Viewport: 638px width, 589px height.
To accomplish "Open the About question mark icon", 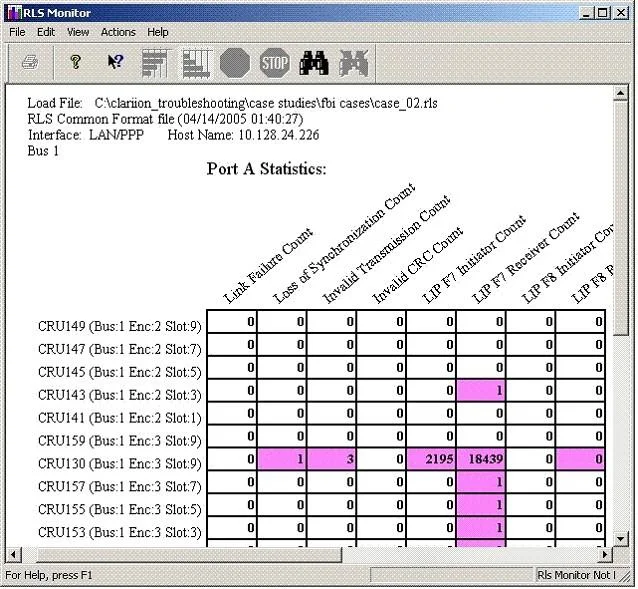I will point(75,62).
